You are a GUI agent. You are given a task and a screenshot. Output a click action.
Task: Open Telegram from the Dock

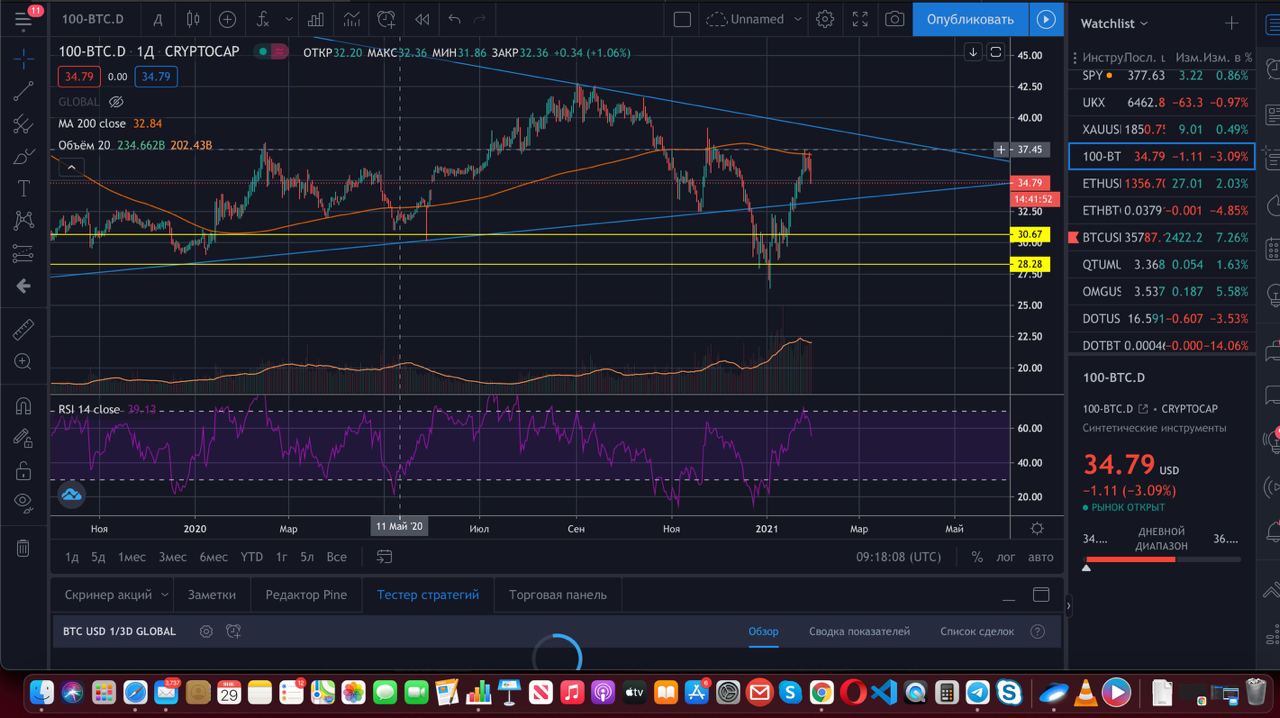(x=977, y=692)
